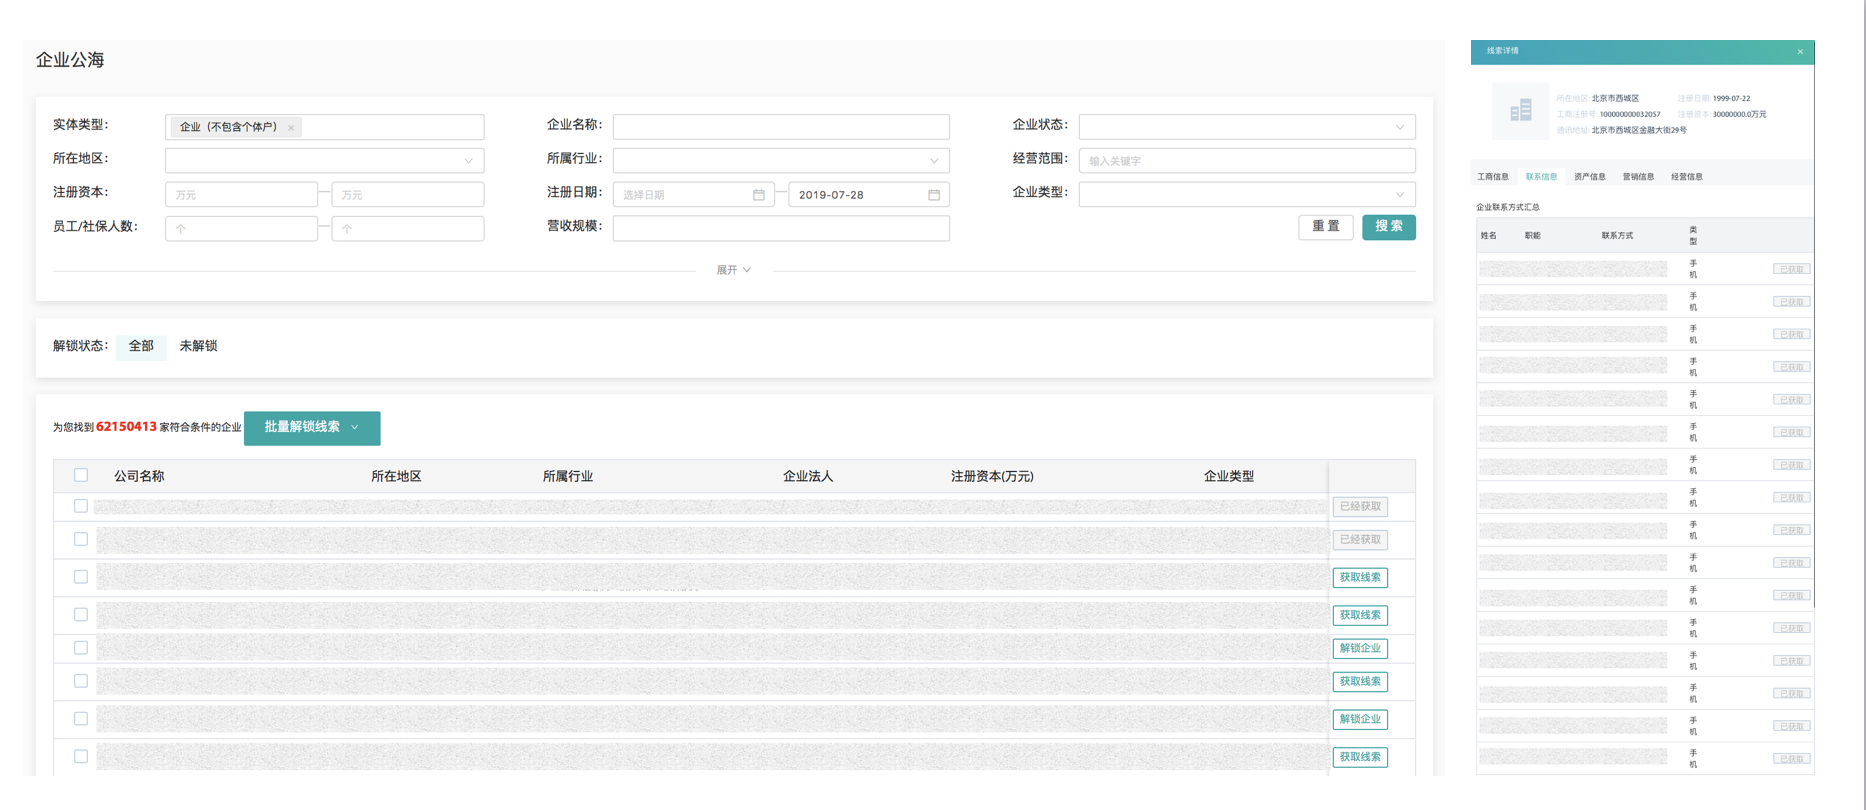Click the 联系方式 column header in detail panel
The height and width of the screenshot is (810, 1866).
[x=1617, y=236]
